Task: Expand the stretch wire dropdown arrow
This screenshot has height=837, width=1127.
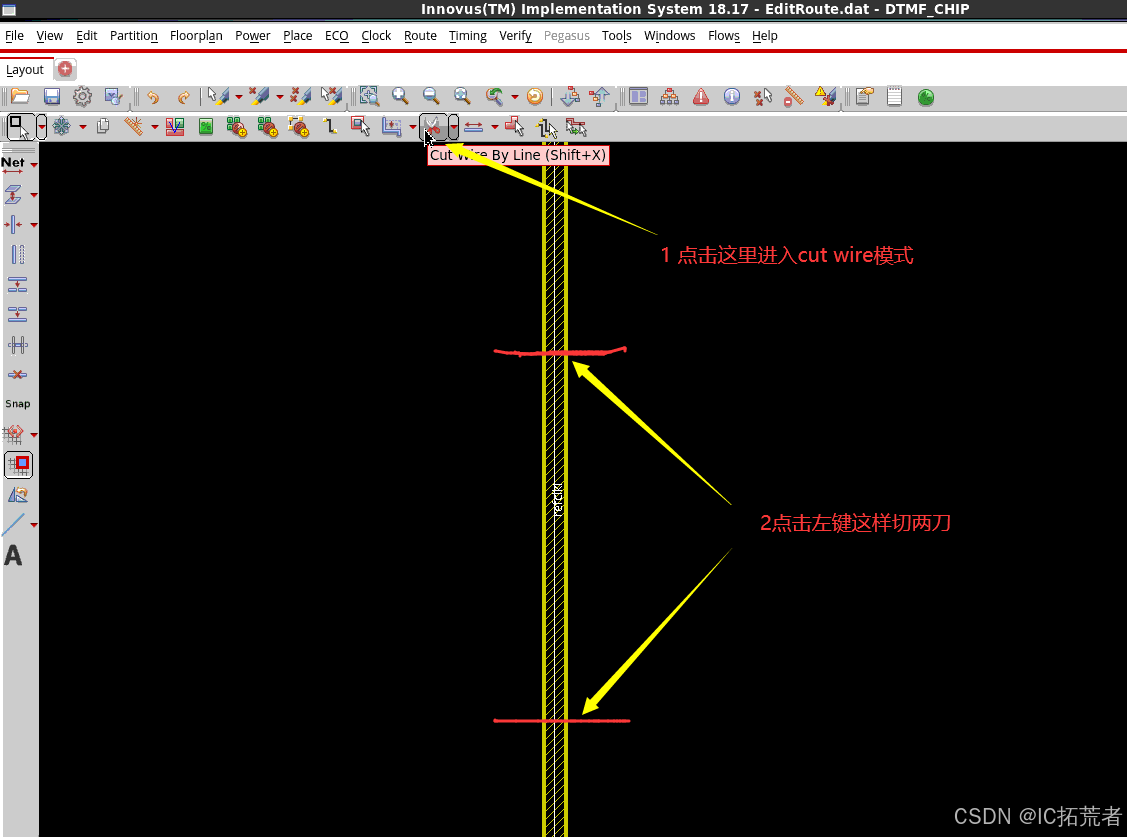Action: click(494, 127)
